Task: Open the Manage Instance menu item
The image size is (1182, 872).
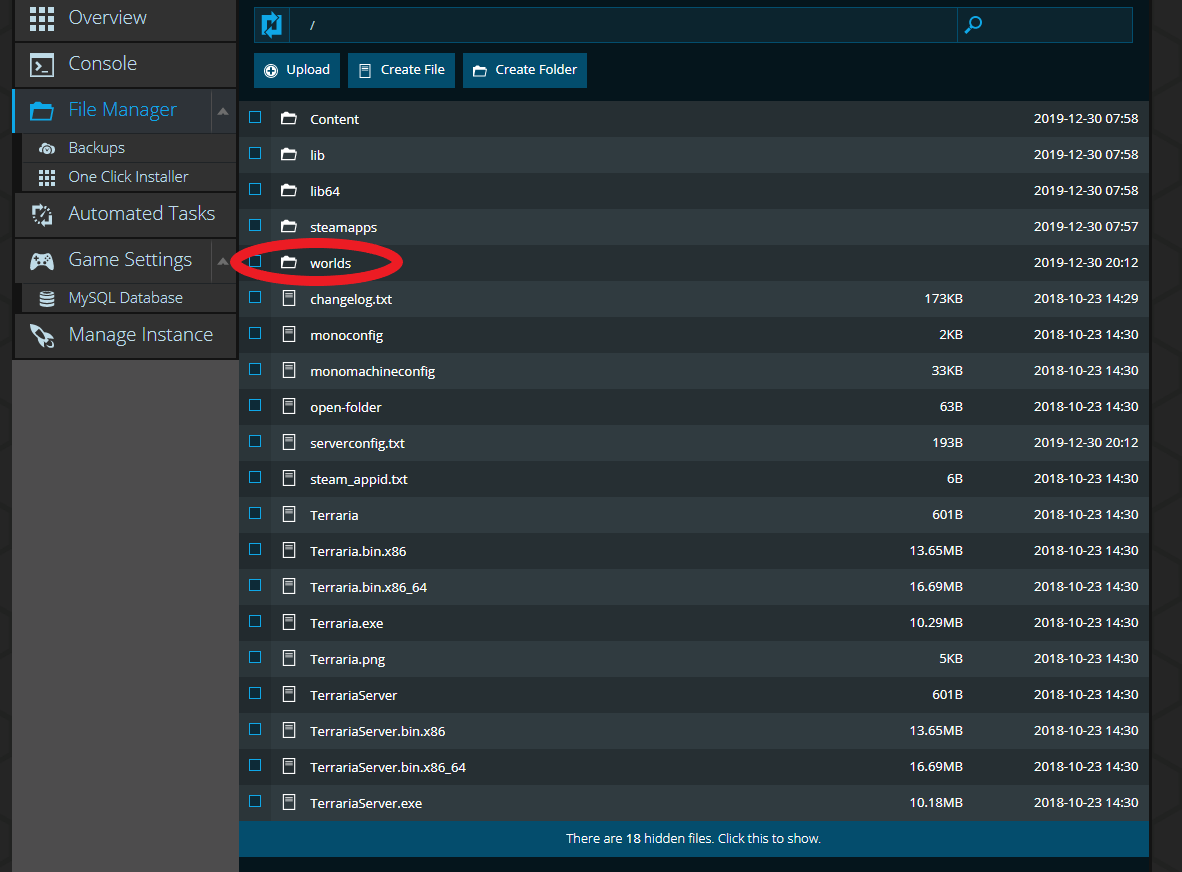Action: coord(125,335)
